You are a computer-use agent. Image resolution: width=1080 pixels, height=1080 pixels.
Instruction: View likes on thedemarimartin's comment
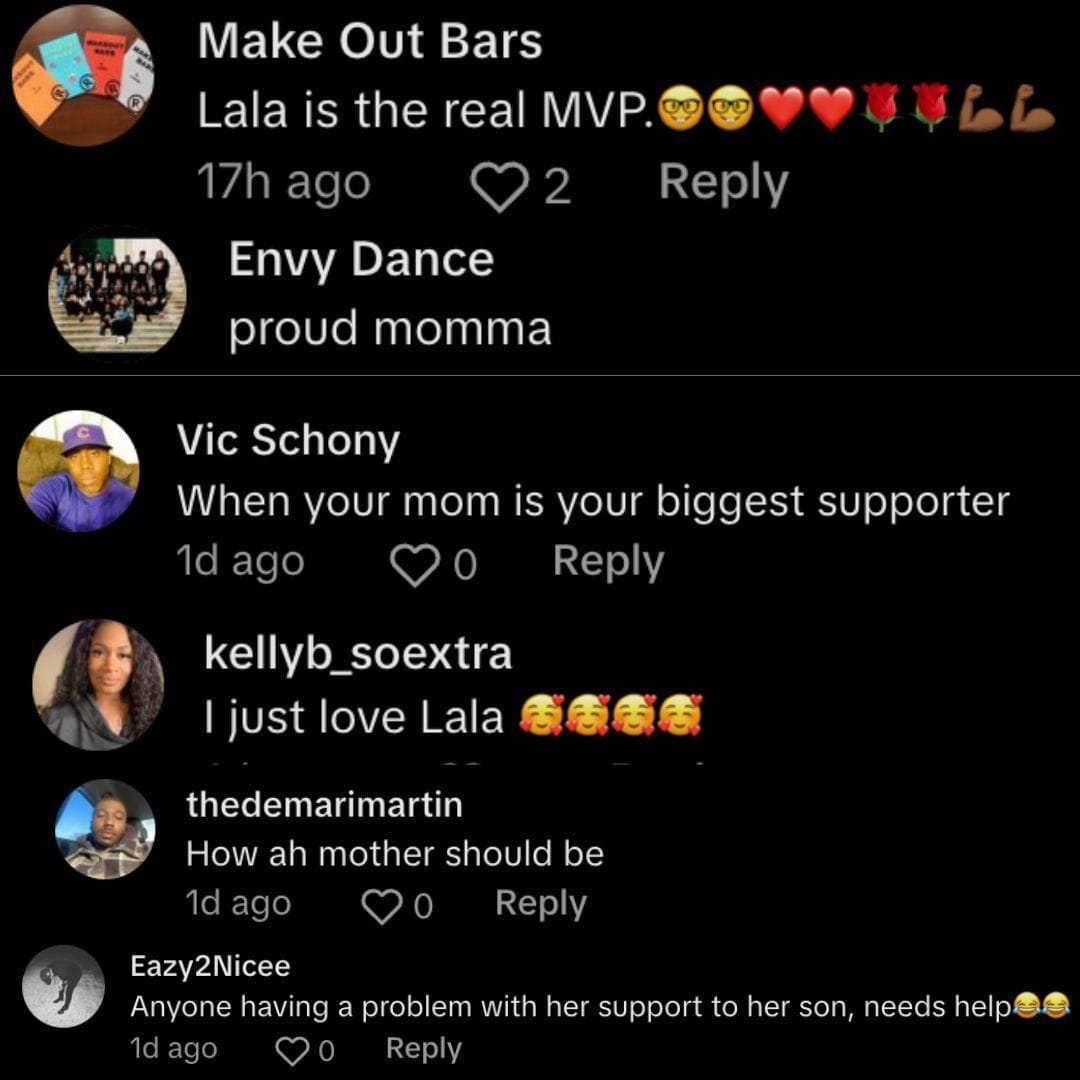[424, 904]
